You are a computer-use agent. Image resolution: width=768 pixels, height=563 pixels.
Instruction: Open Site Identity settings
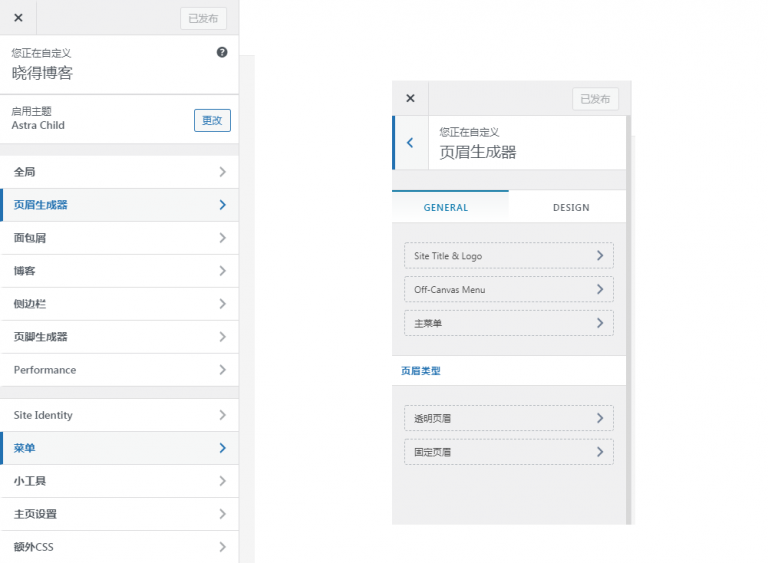point(119,415)
